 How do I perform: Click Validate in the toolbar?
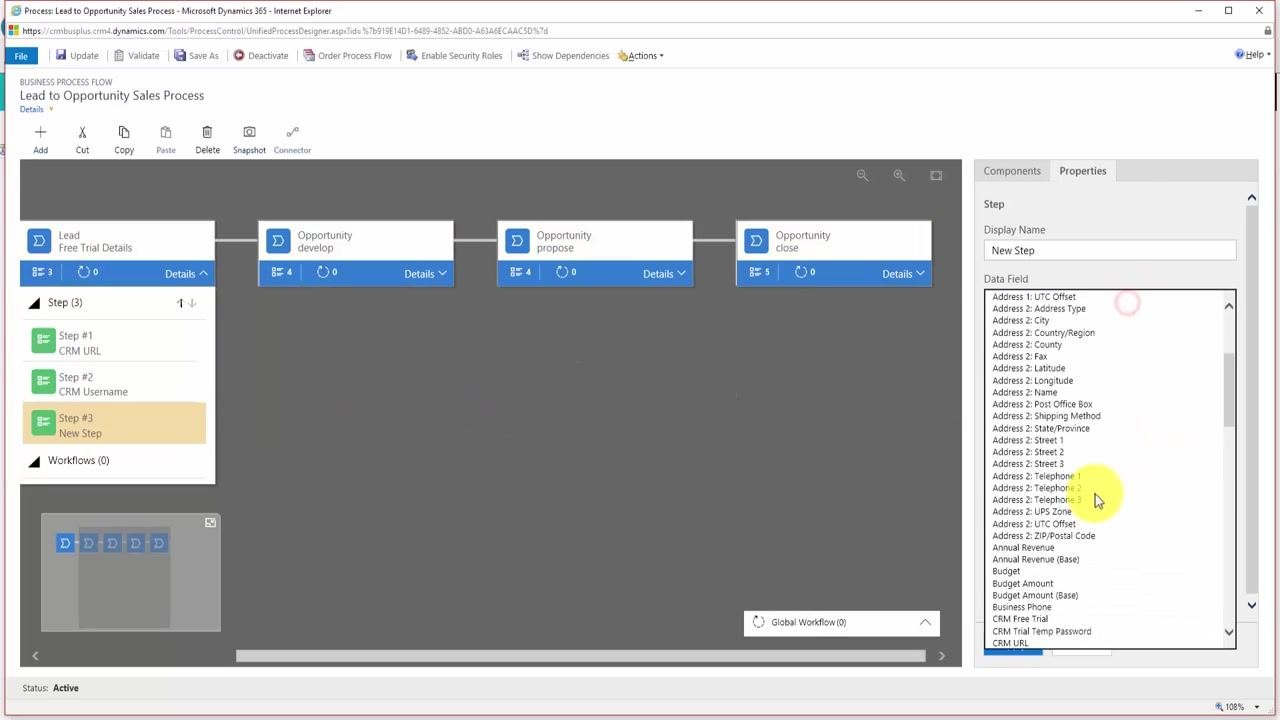(136, 56)
